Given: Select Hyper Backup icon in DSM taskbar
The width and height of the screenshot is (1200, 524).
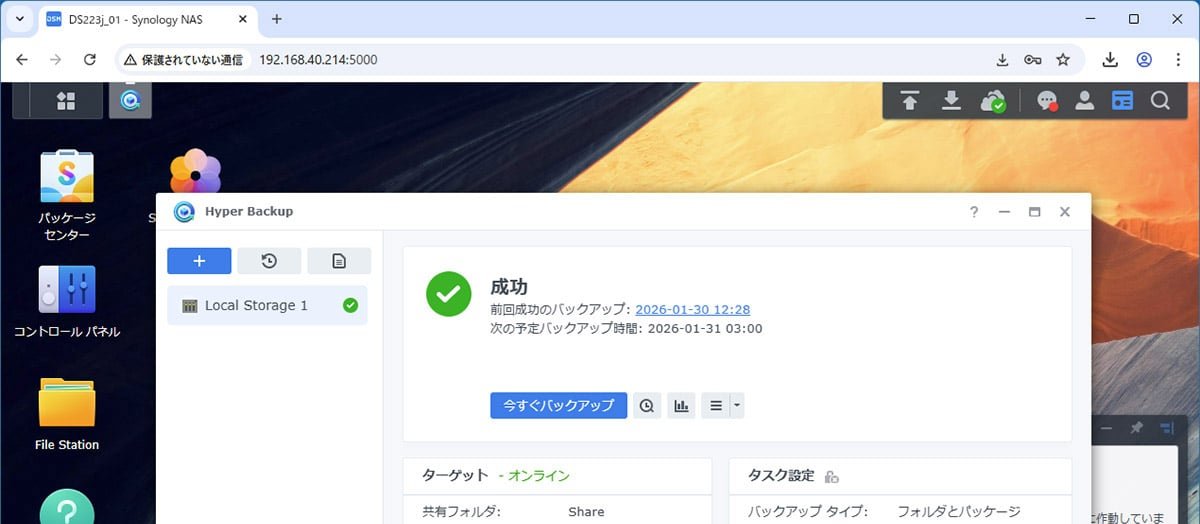Looking at the screenshot, I should 130,101.
